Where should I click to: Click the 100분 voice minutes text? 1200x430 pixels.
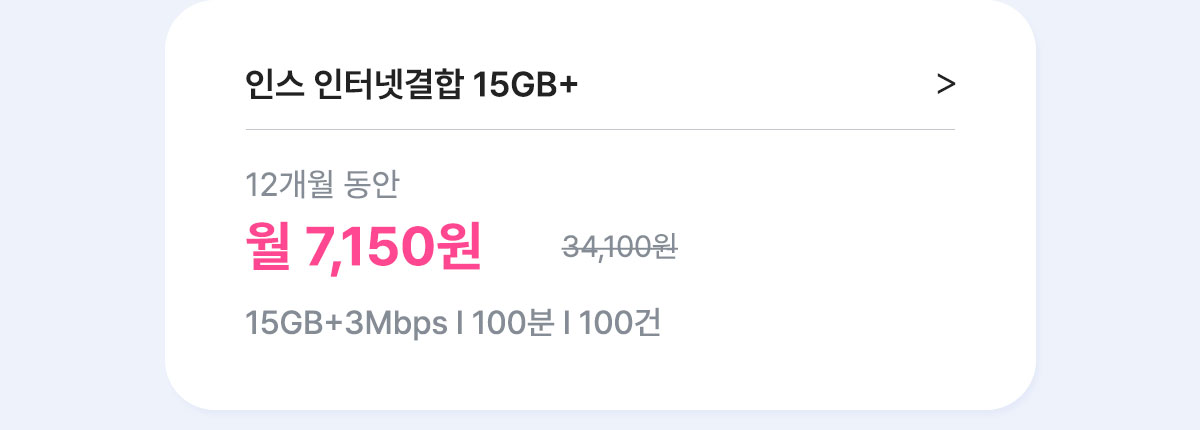coord(512,324)
